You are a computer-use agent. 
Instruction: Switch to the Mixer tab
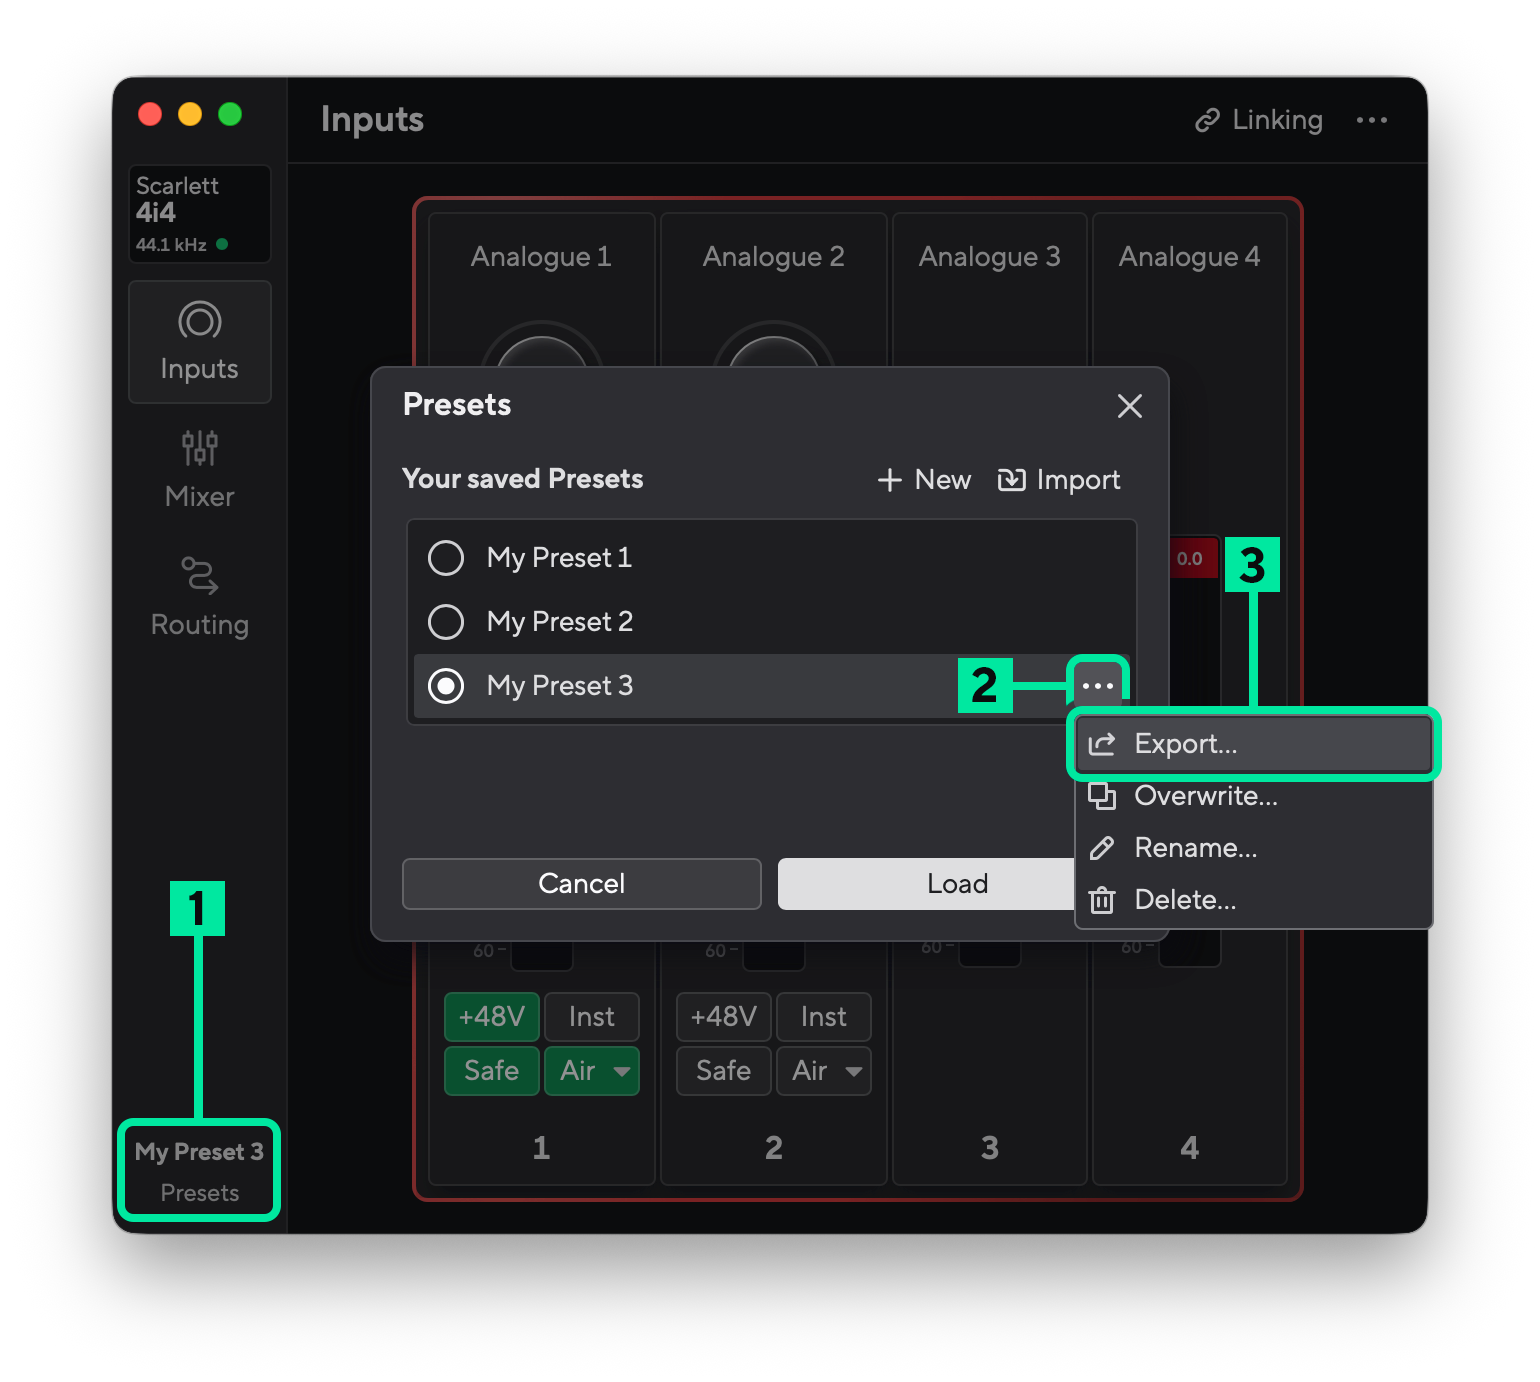click(200, 470)
